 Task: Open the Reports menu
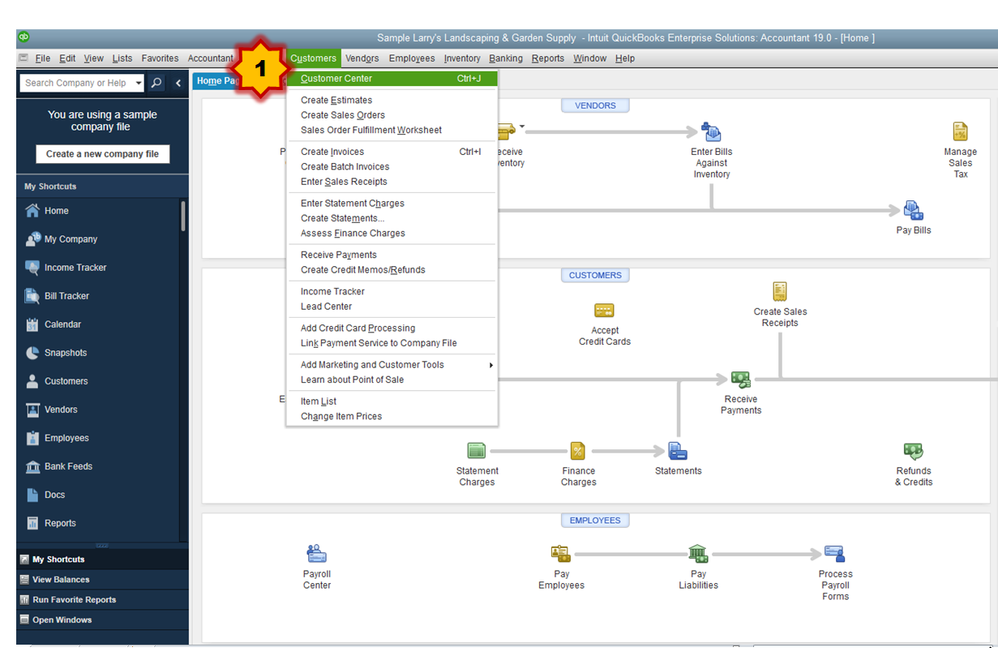click(547, 59)
